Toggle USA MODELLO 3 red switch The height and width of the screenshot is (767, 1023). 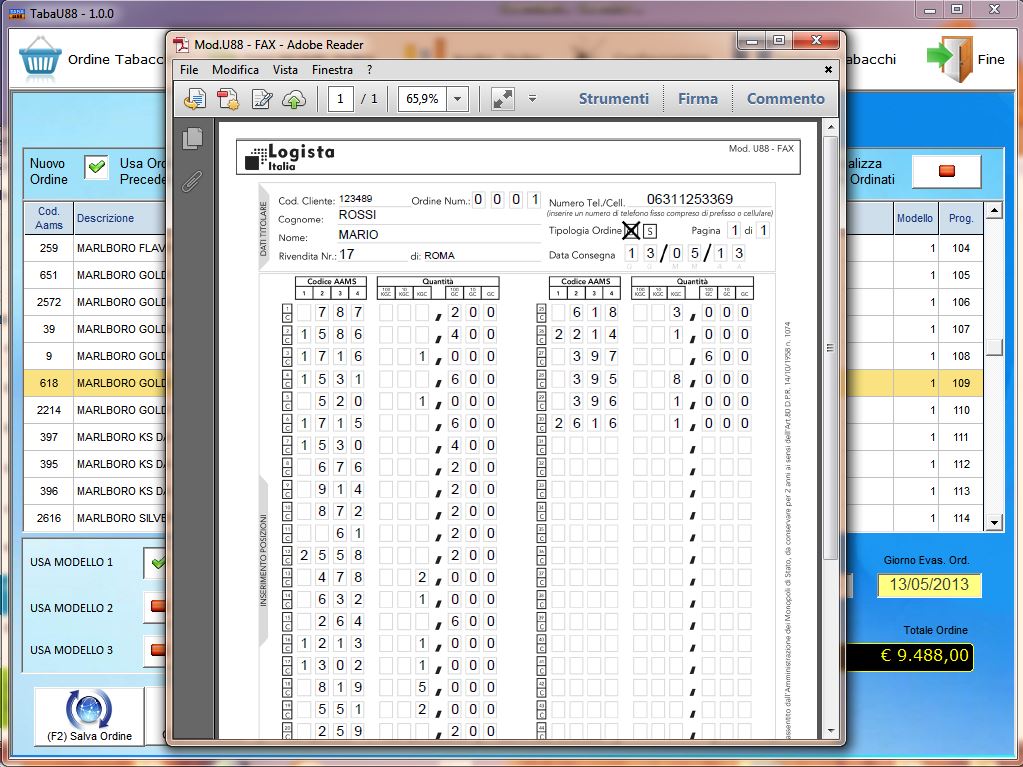(157, 650)
